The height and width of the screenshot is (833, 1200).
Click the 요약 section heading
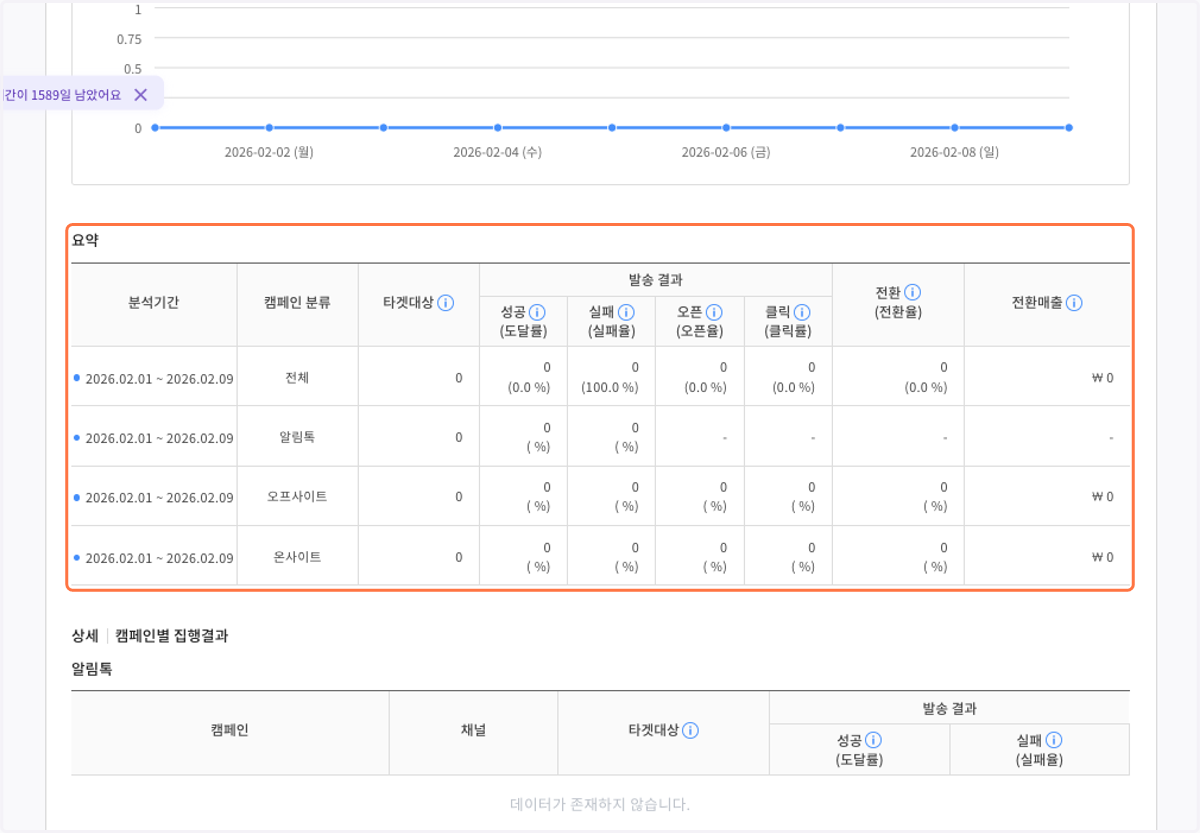(85, 240)
